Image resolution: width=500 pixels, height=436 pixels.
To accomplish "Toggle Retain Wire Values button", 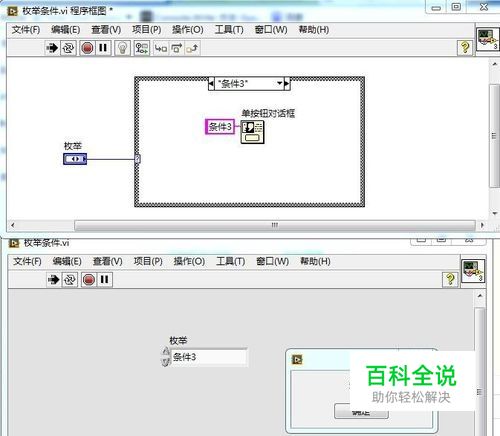I will (x=142, y=48).
